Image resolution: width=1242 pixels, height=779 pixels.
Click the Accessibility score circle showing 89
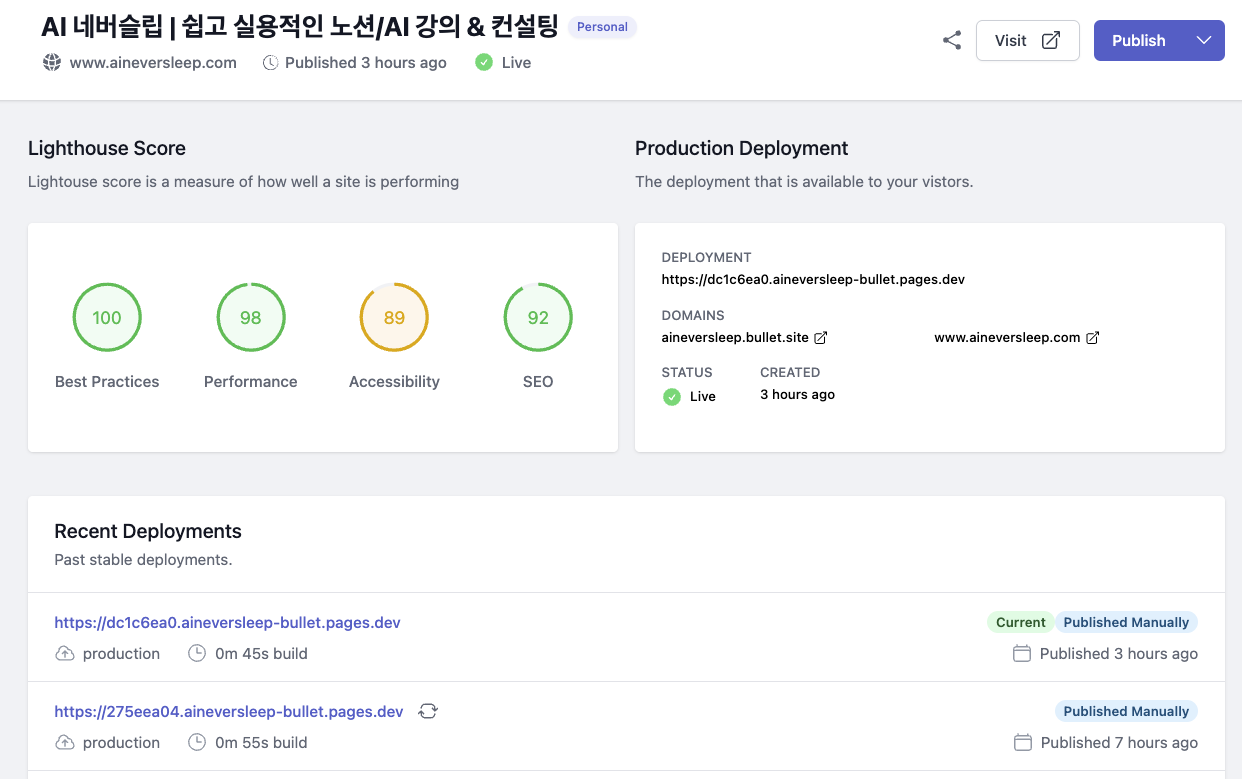coord(394,318)
